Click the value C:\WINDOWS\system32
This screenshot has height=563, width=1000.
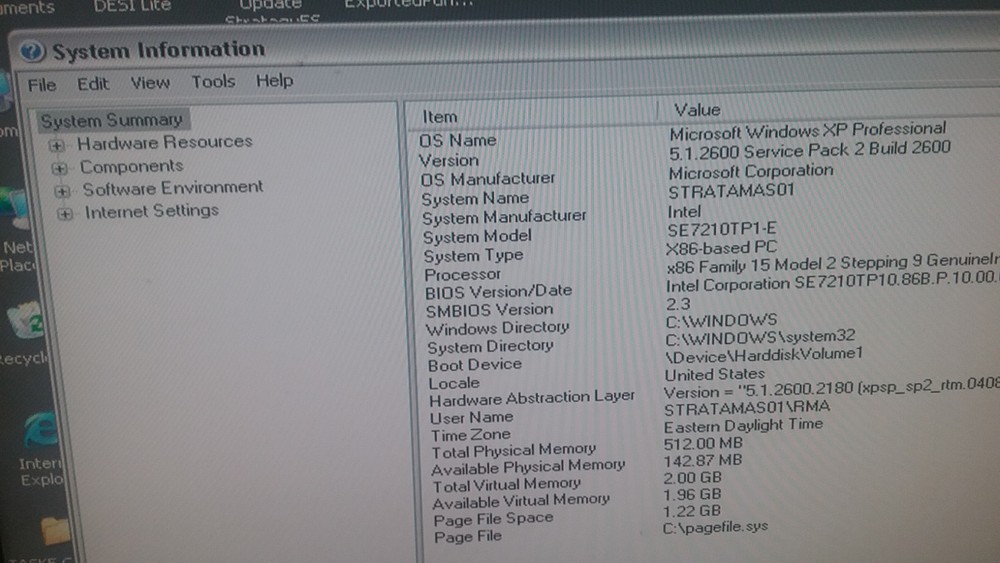[760, 337]
